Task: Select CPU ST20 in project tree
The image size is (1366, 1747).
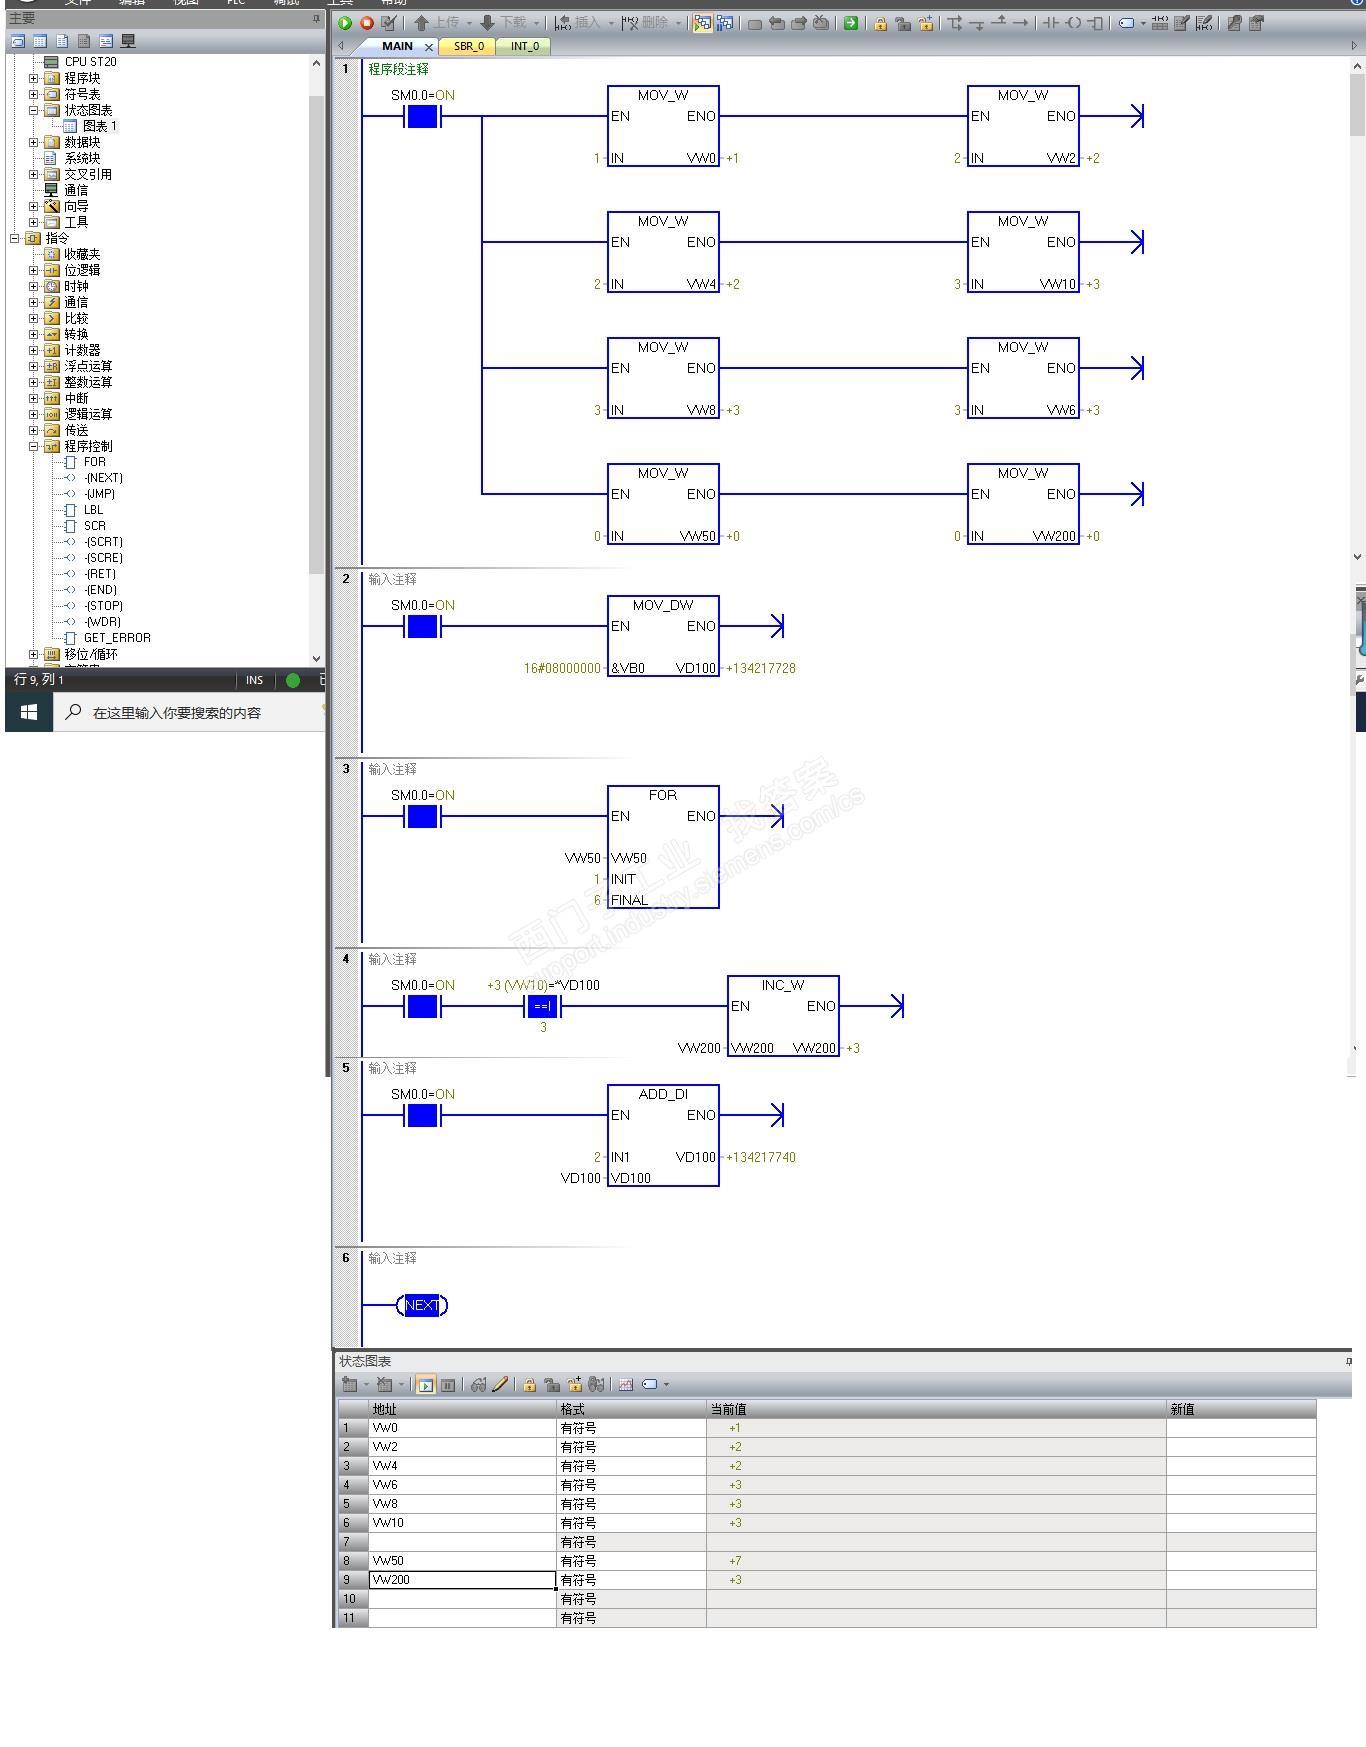Action: click(90, 62)
